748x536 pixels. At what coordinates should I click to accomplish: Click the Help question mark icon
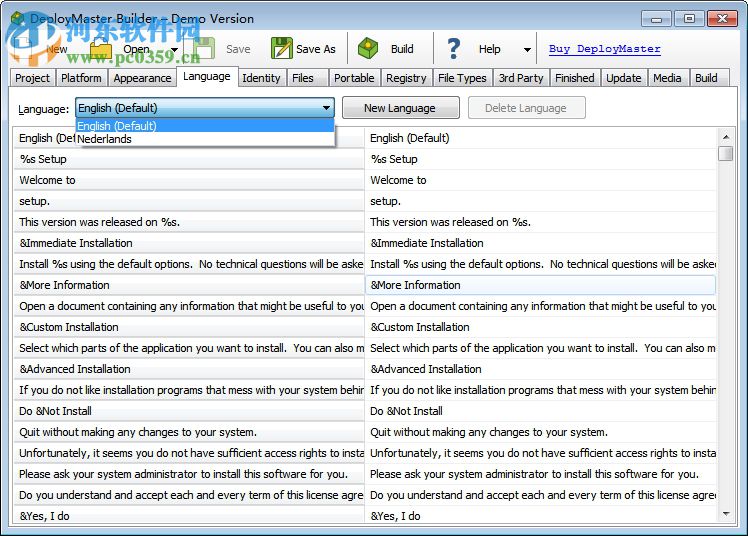[x=454, y=49]
